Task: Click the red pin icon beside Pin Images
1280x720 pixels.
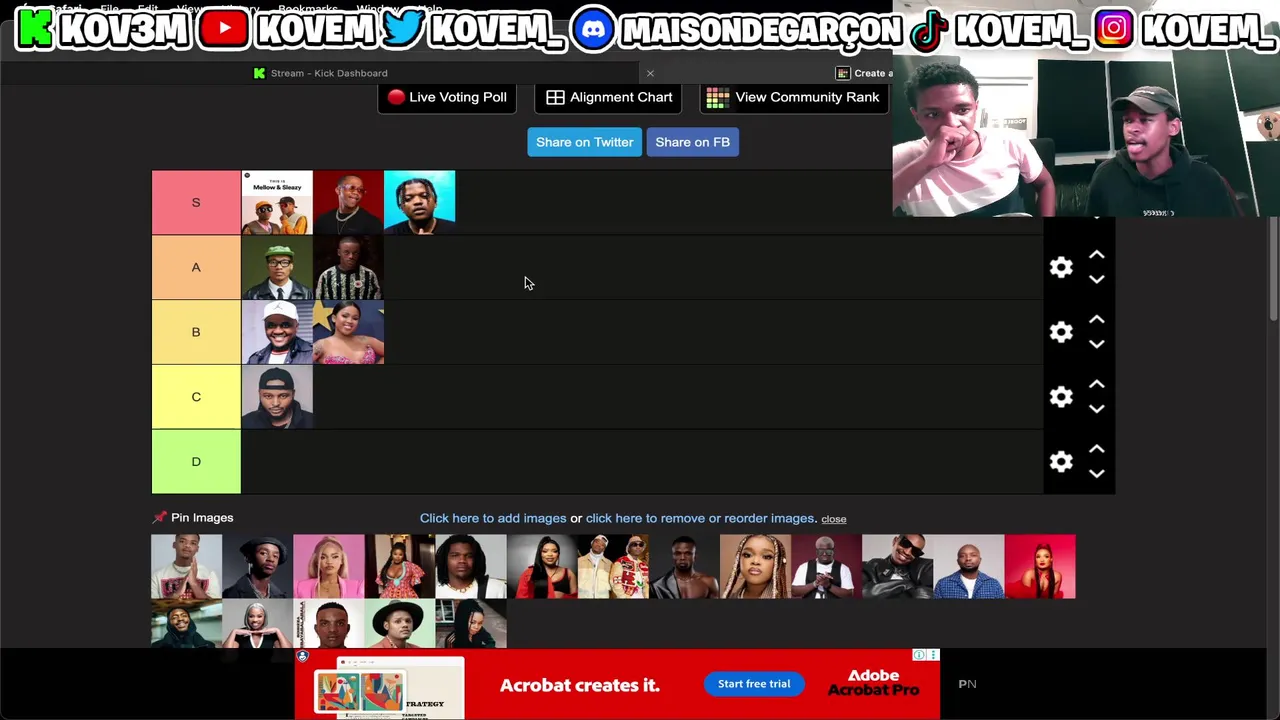Action: point(159,517)
